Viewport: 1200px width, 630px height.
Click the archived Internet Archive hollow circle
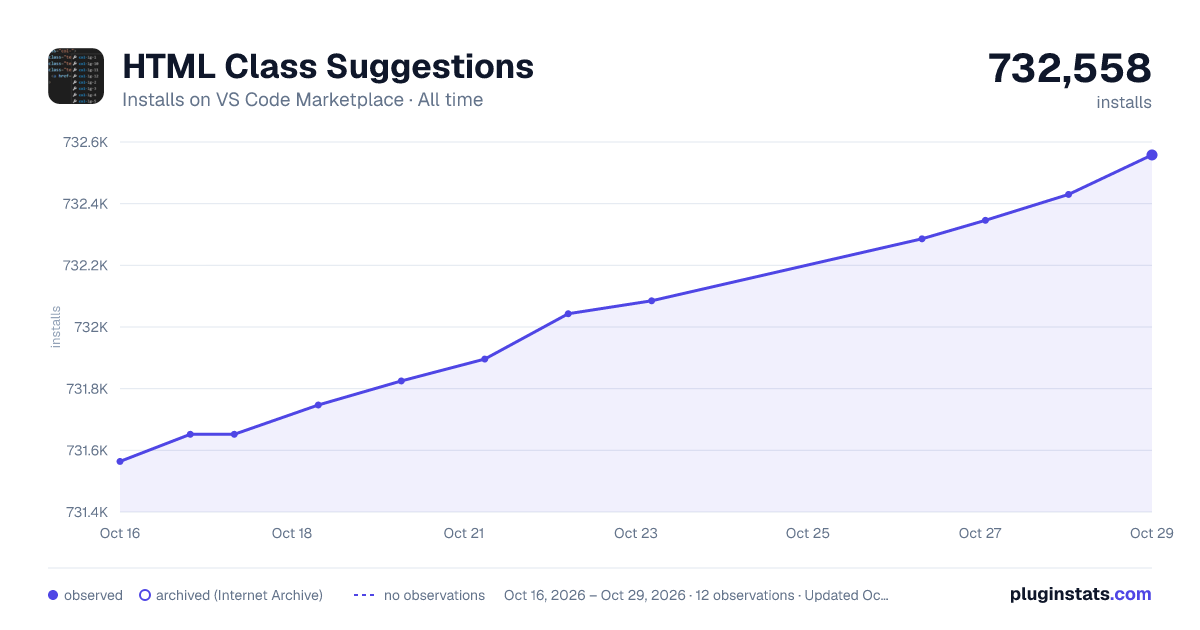point(144,595)
